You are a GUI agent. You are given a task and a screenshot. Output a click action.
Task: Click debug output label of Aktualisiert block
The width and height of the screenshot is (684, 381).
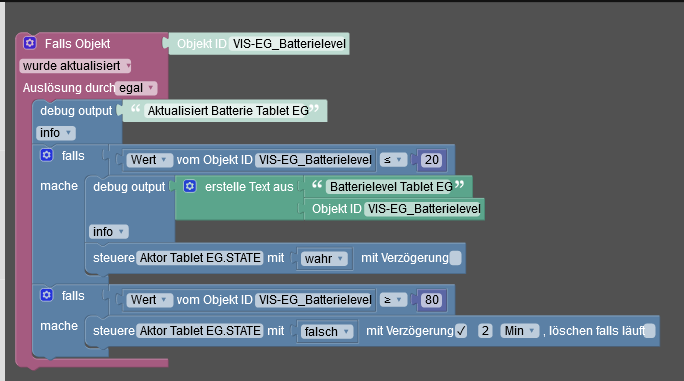[76, 111]
